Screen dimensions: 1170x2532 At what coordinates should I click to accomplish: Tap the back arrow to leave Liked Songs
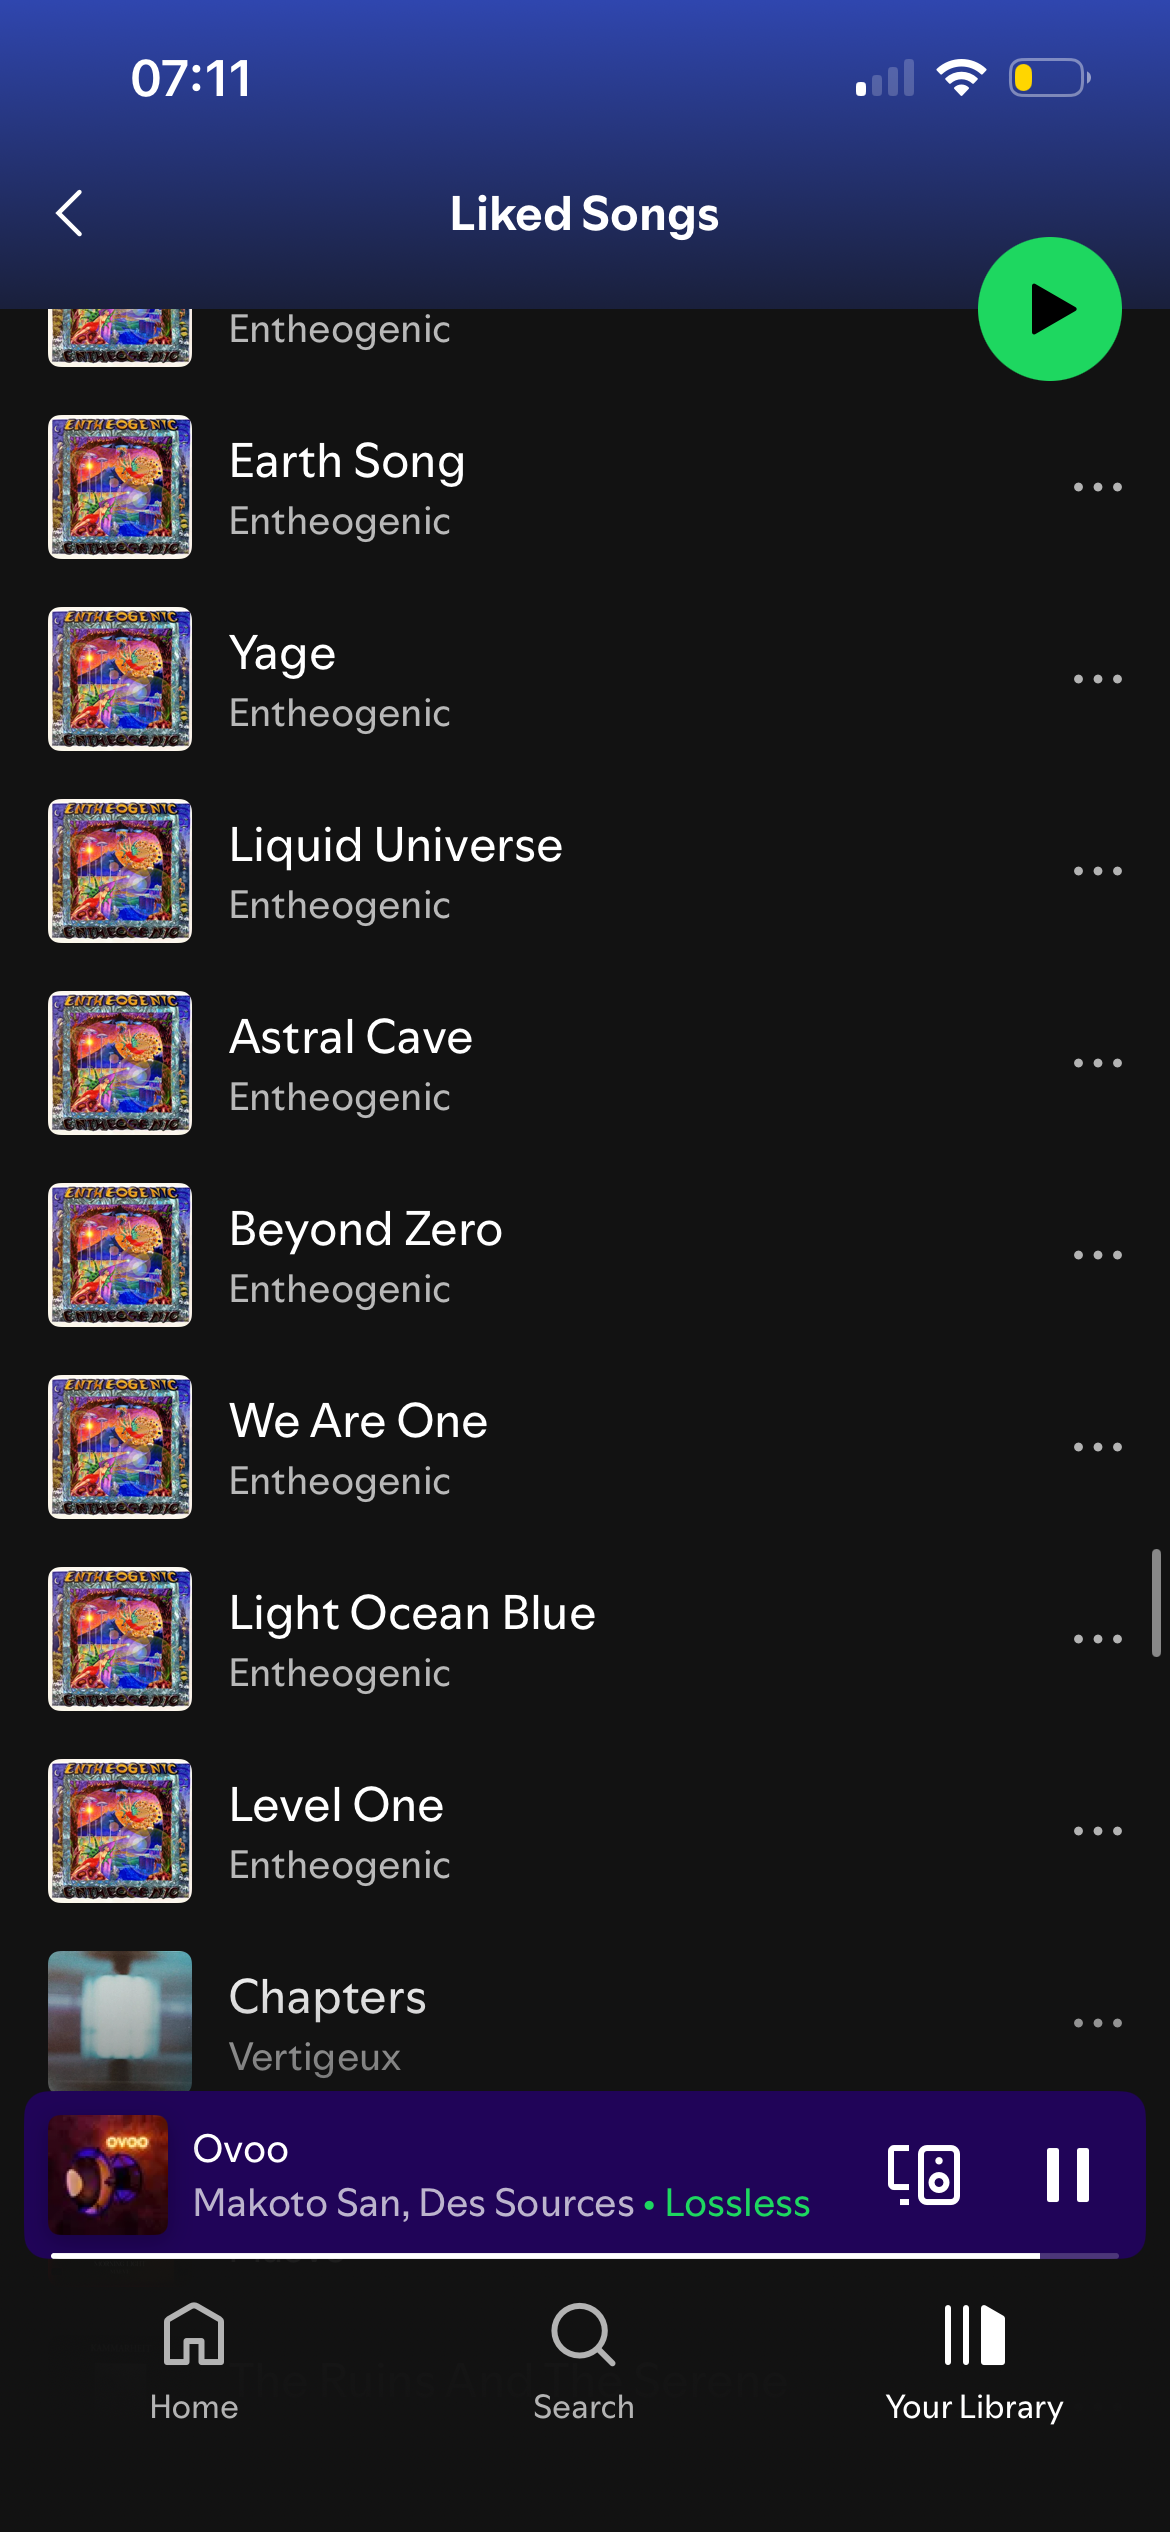click(x=69, y=213)
